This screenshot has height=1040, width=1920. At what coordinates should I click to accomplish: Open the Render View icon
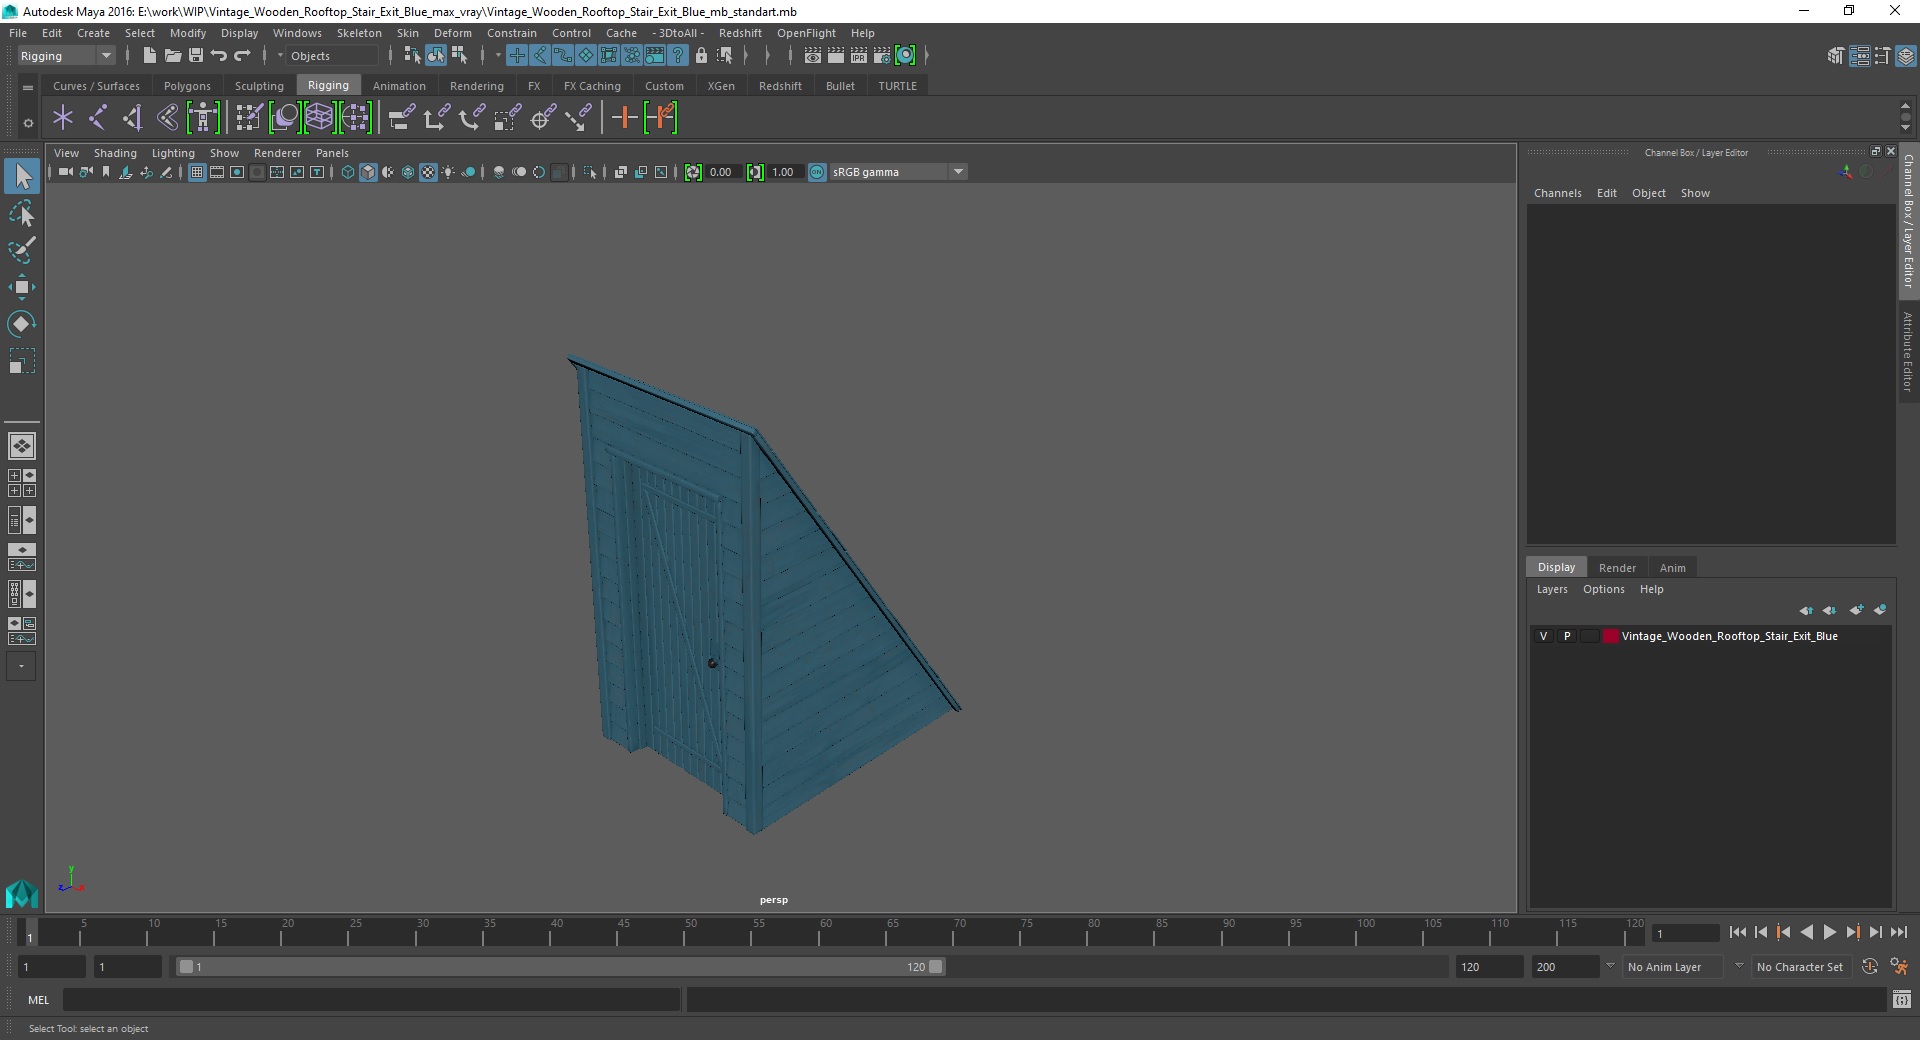(x=813, y=56)
